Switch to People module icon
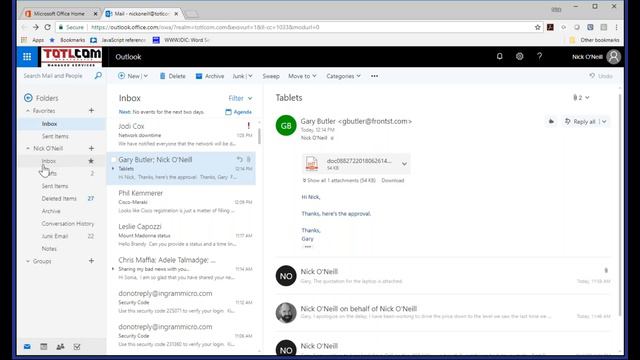This screenshot has height=360, width=640. (x=60, y=347)
